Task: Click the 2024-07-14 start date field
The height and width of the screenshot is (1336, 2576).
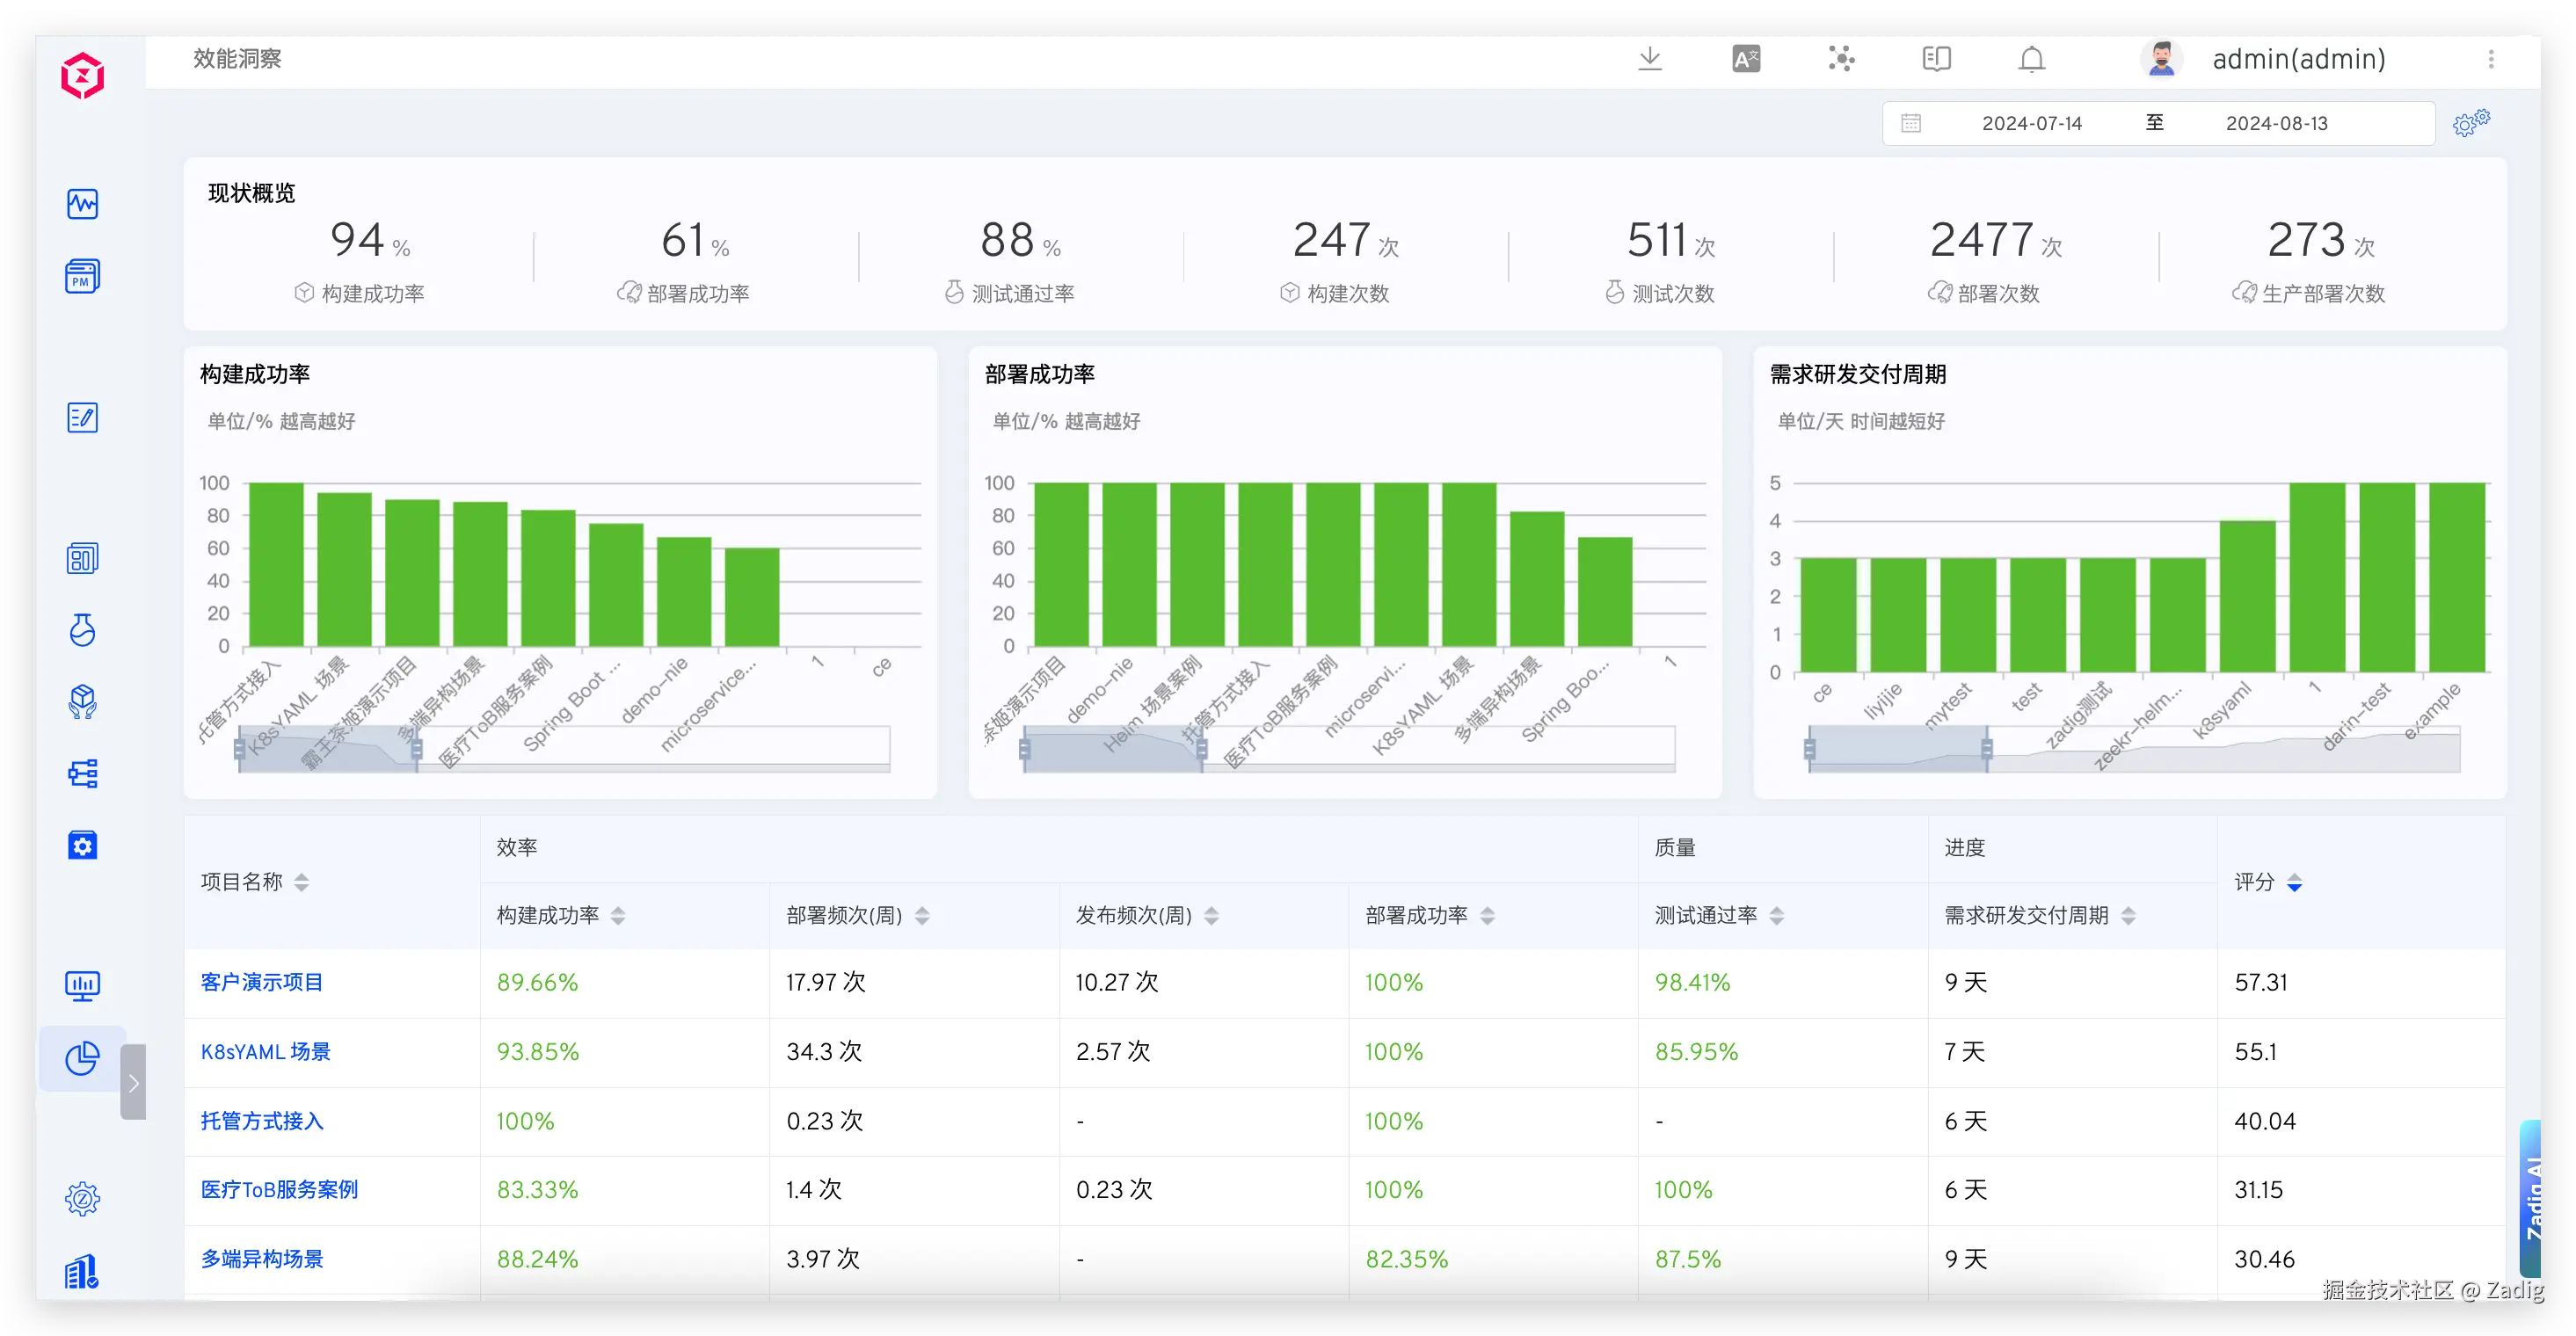Action: [2031, 123]
